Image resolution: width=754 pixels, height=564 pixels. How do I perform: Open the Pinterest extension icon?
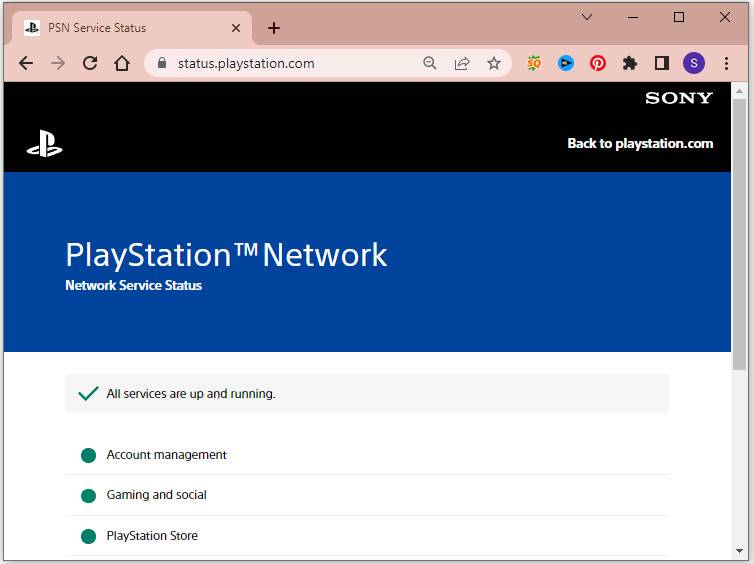point(598,63)
